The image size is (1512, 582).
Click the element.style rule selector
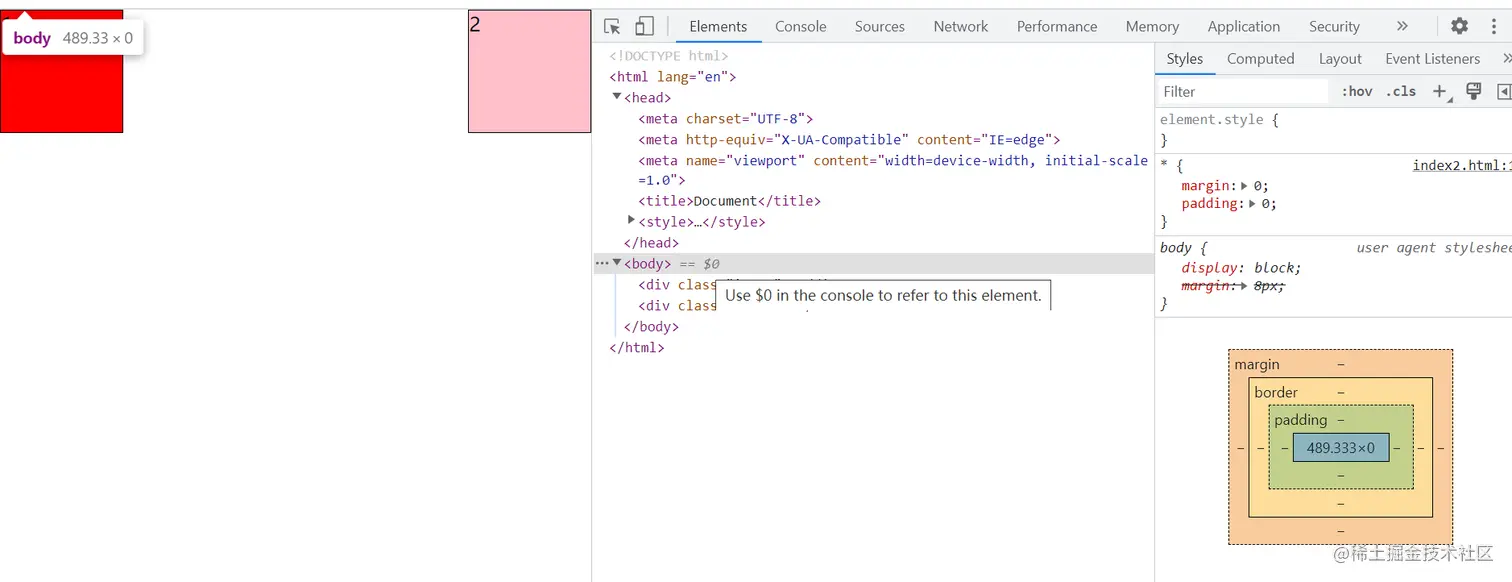1212,120
